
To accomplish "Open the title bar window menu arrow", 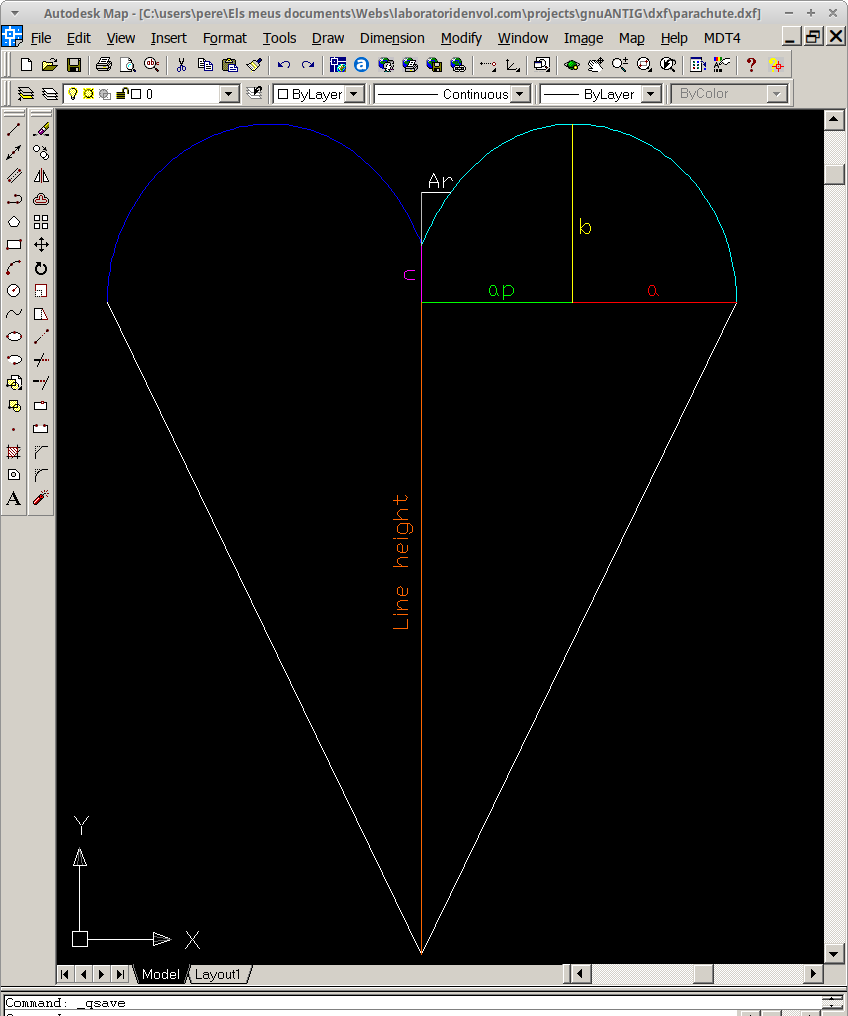I will (x=15, y=13).
